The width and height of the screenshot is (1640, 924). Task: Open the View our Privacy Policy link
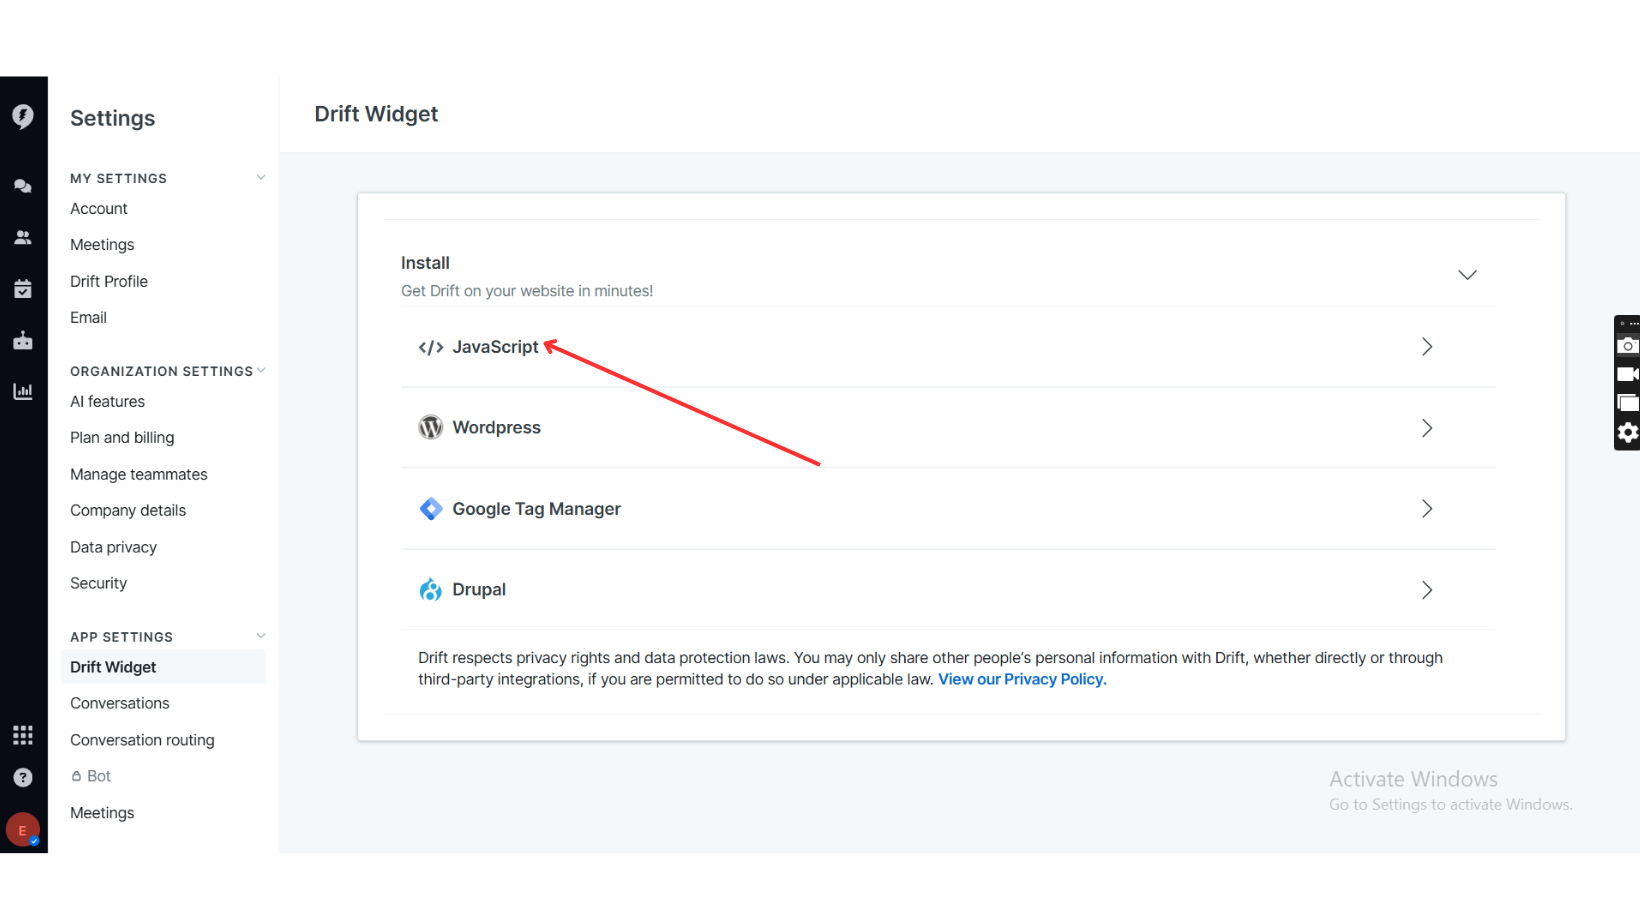point(1022,680)
